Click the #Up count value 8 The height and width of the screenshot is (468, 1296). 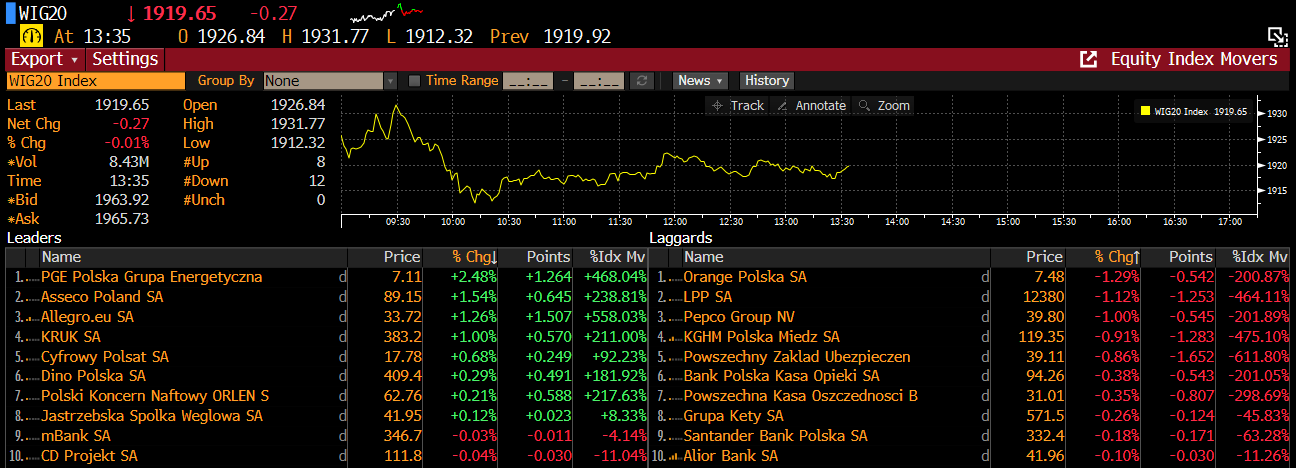[x=321, y=162]
